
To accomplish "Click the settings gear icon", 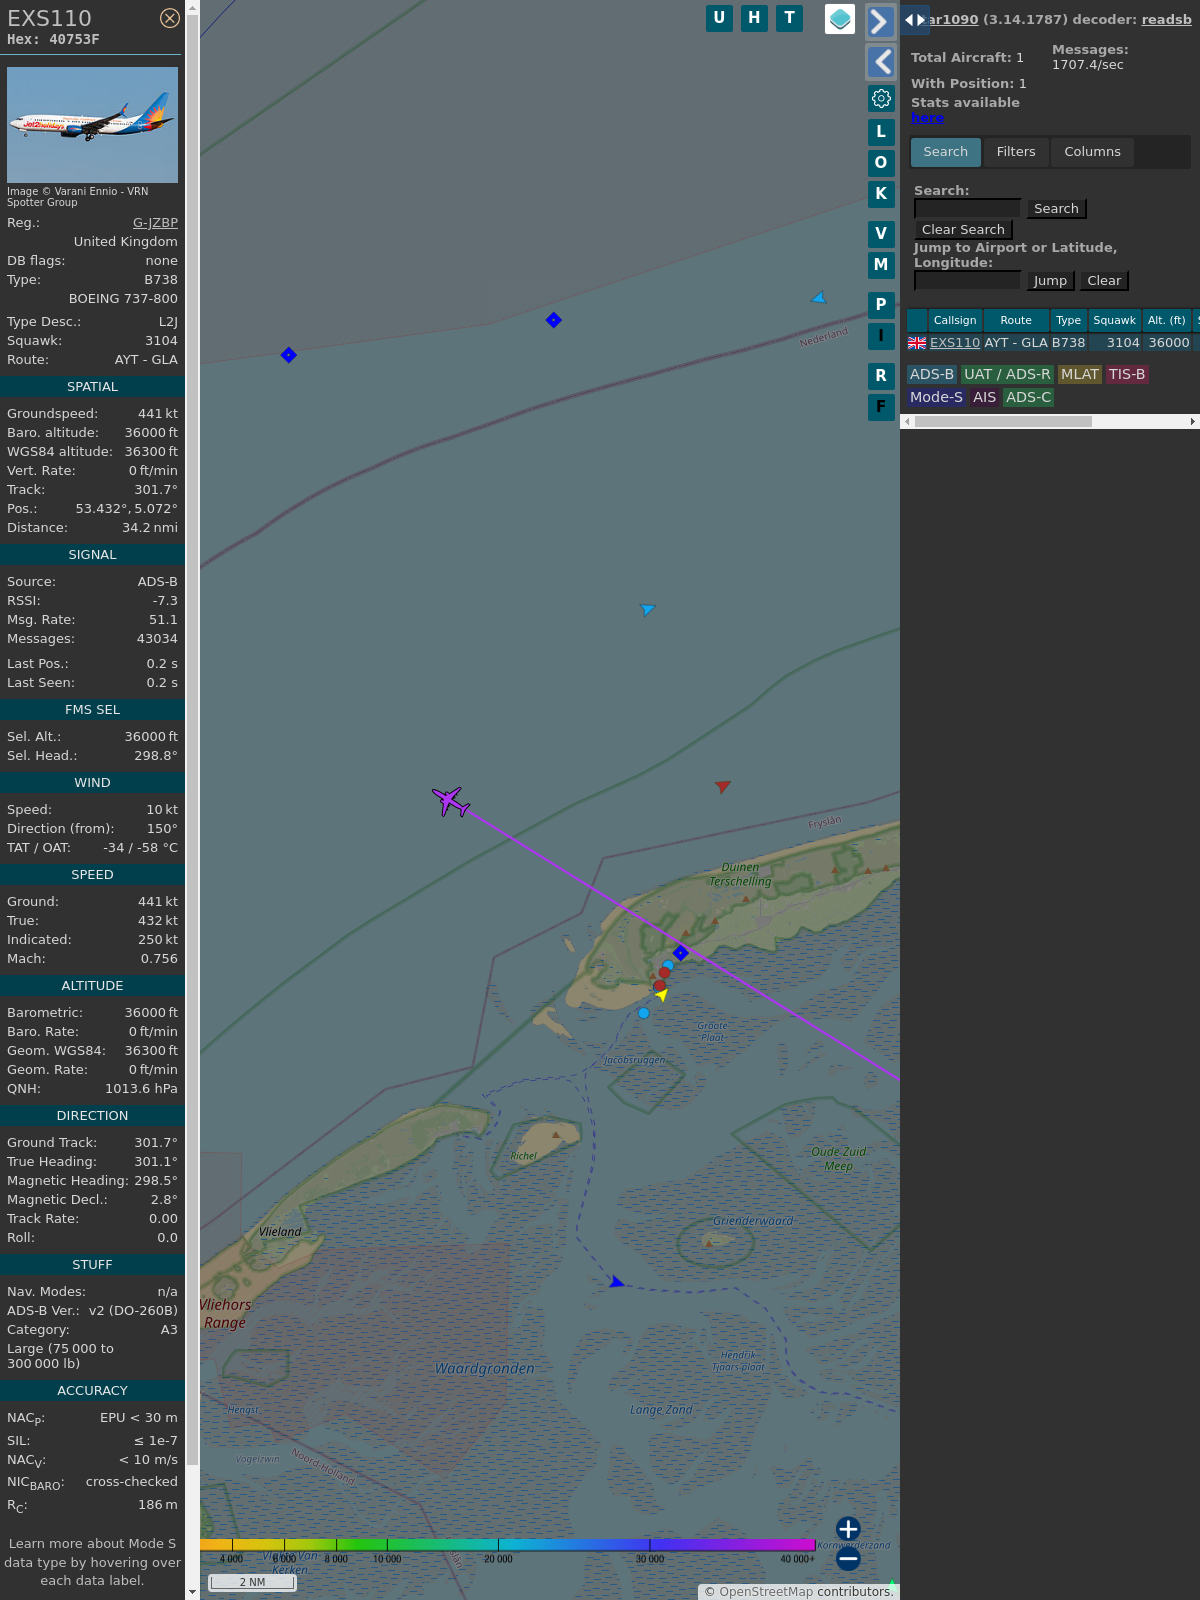I will click(881, 98).
